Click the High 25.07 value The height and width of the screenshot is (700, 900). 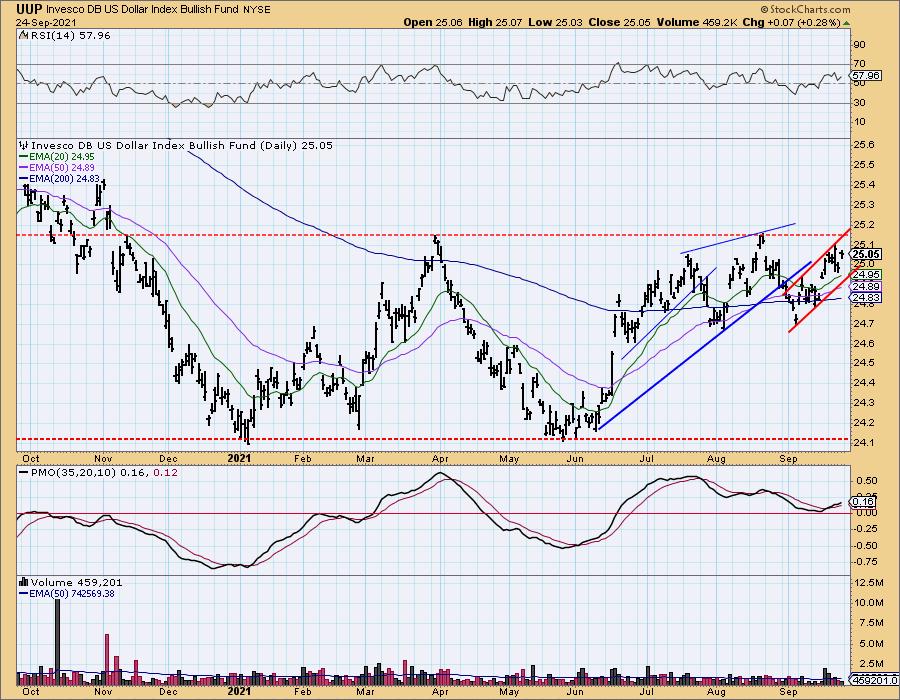tap(495, 22)
